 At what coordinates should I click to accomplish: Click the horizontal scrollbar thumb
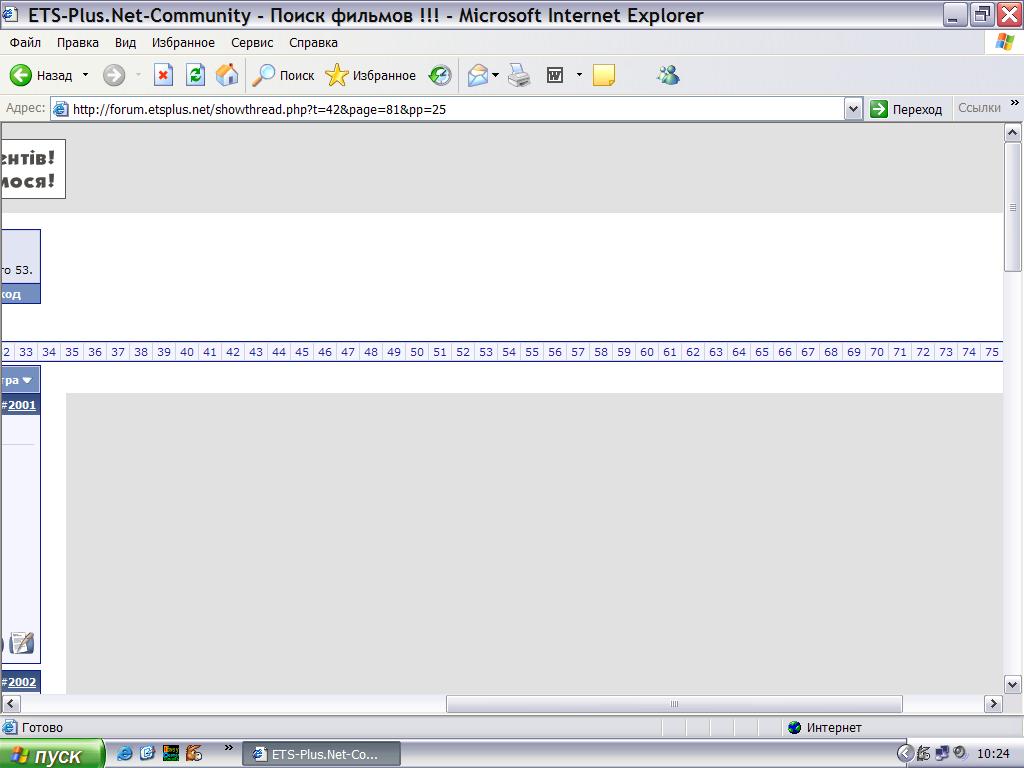(673, 704)
